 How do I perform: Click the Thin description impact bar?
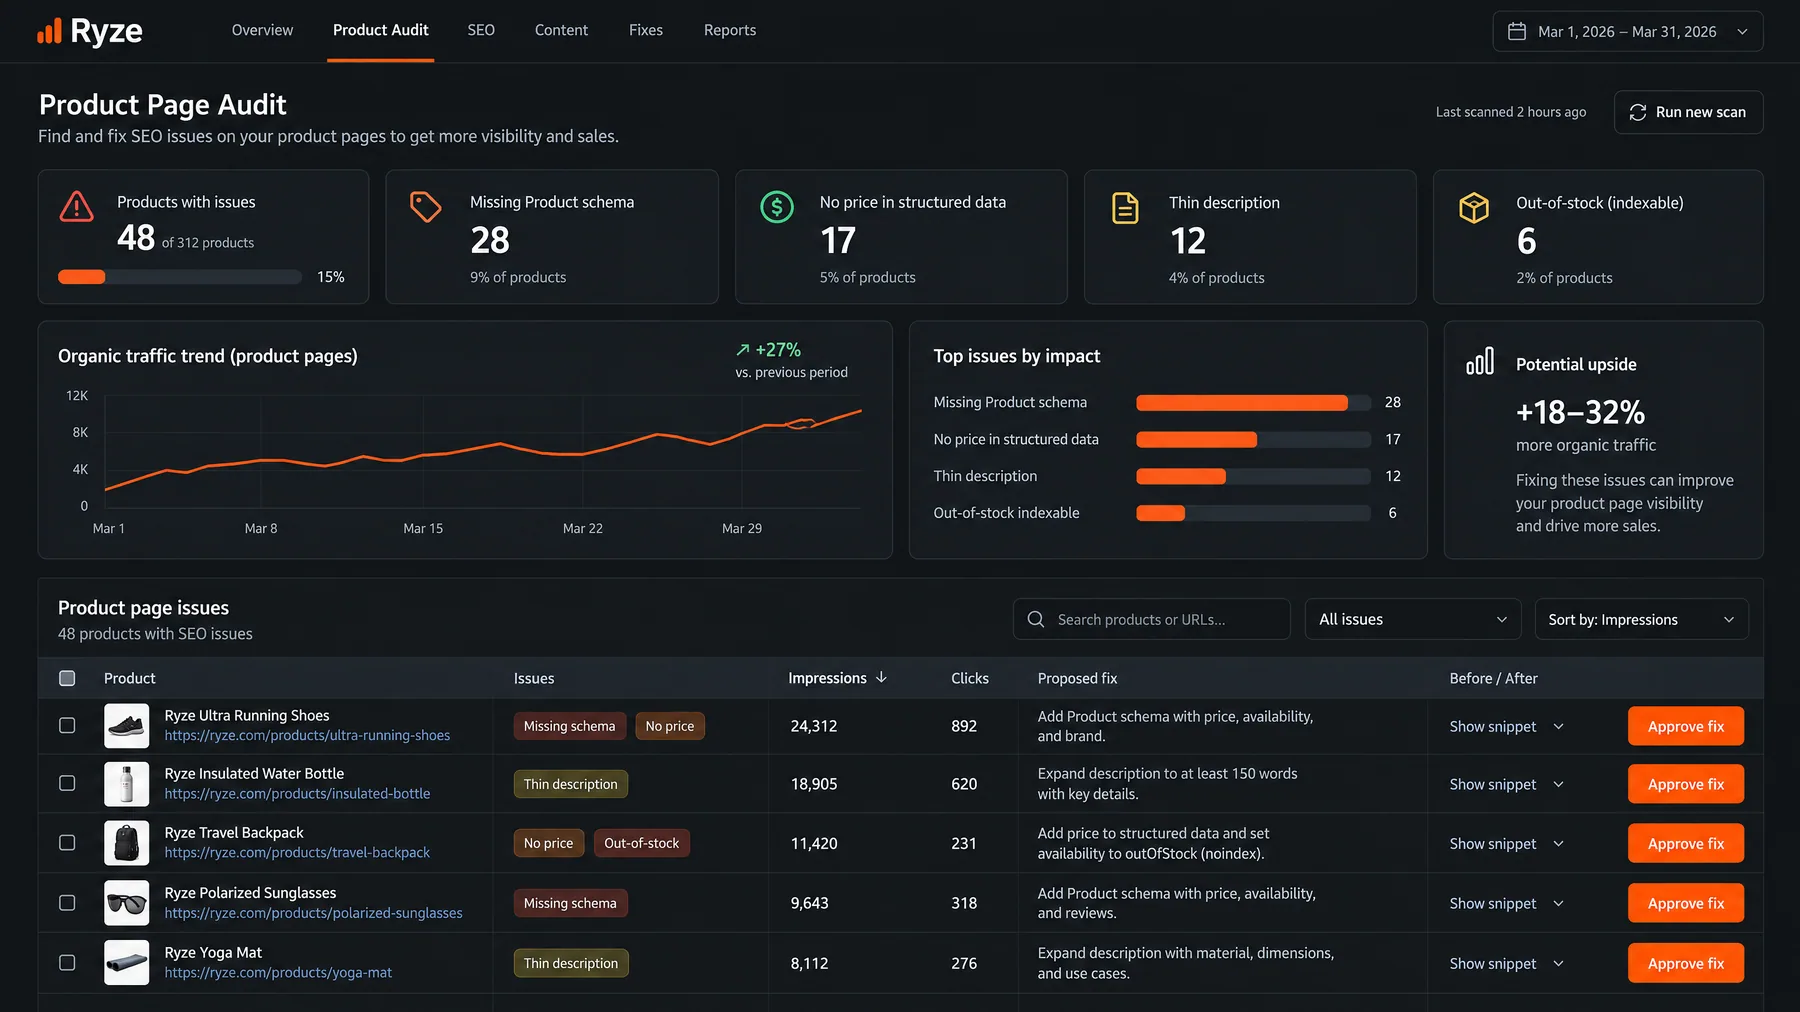coord(1253,476)
